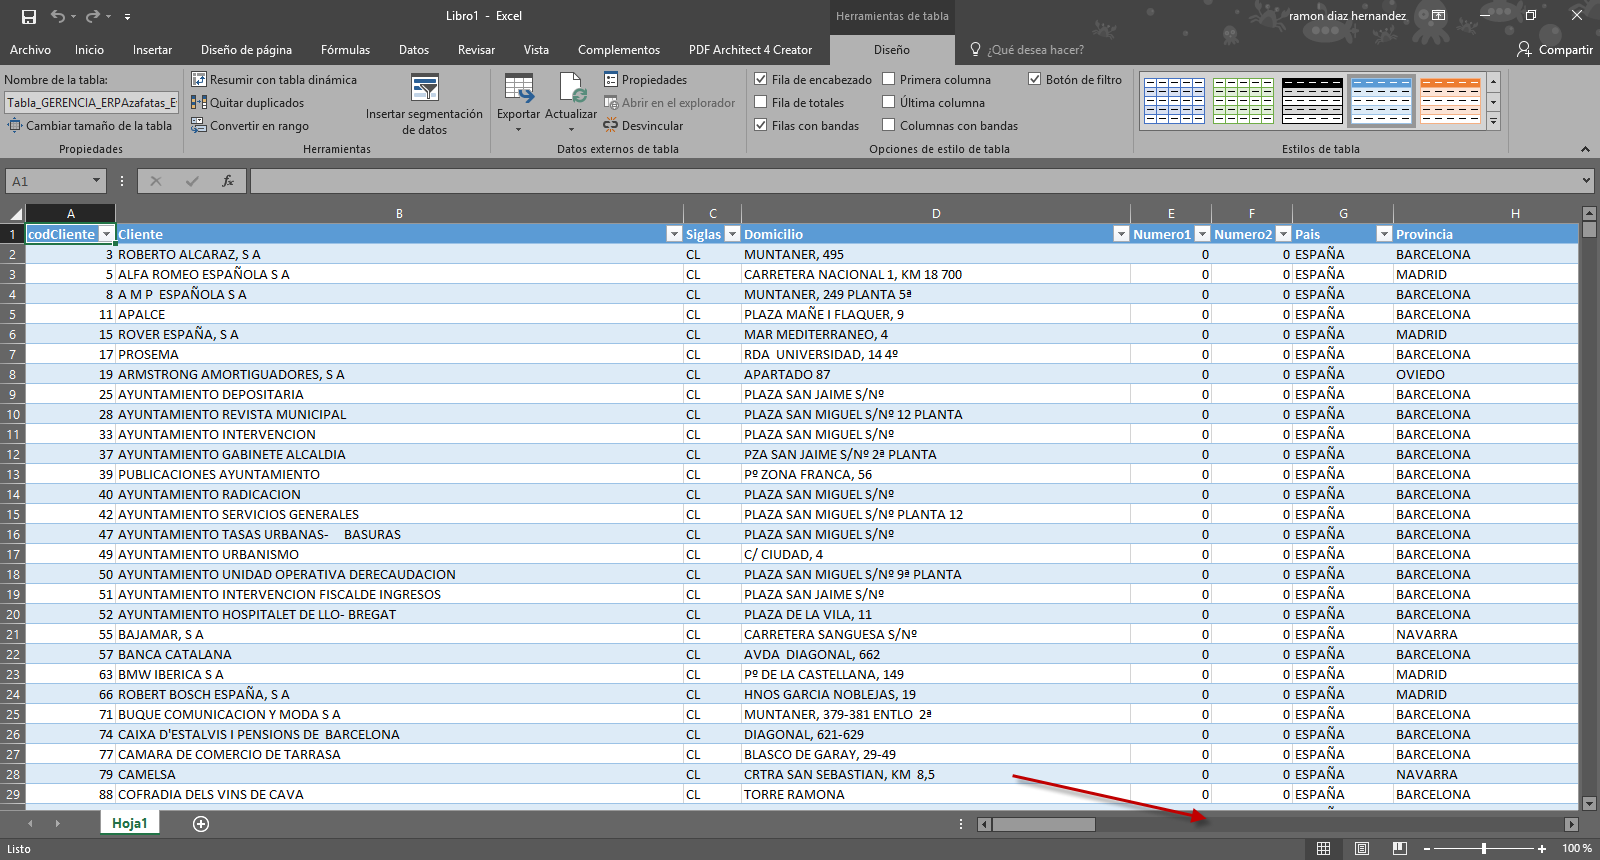
Task: Open Cliente column filter dropdown
Action: click(x=674, y=234)
